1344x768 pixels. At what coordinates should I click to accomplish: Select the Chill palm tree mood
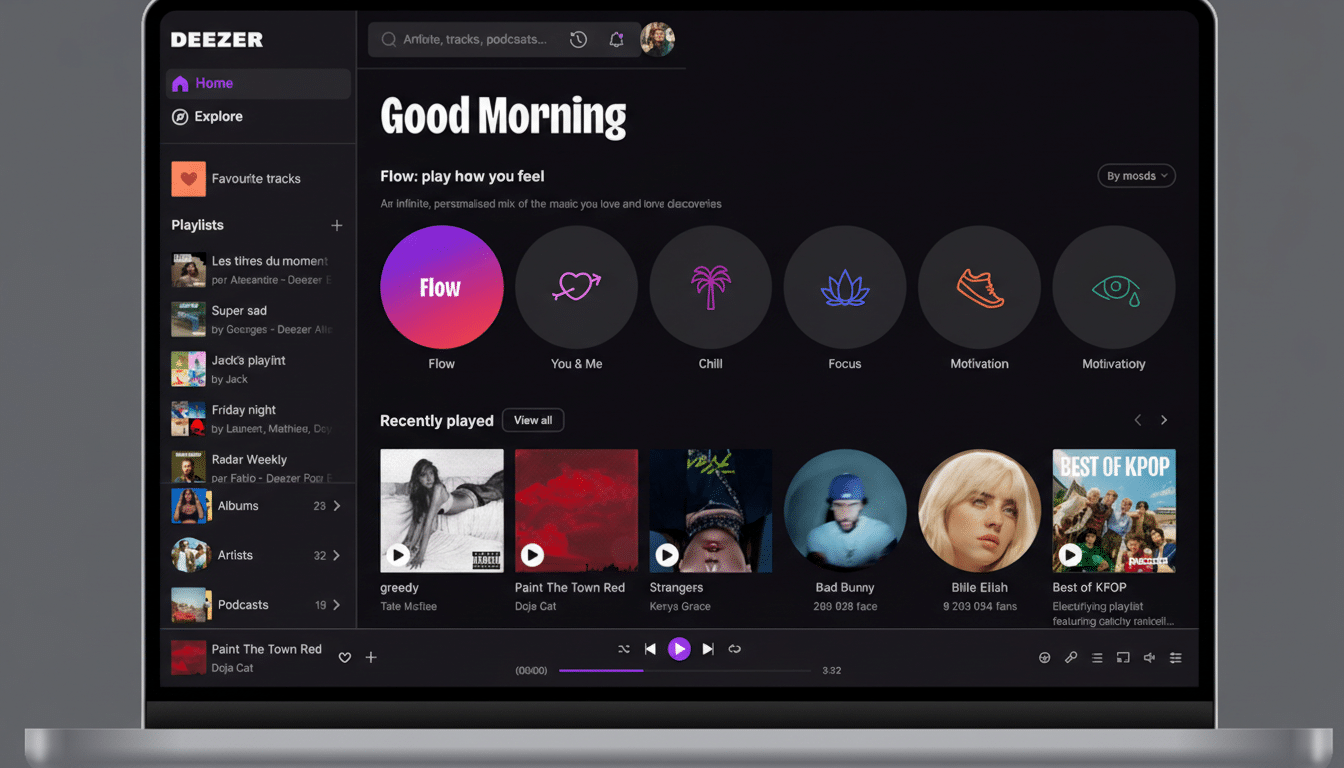[710, 287]
